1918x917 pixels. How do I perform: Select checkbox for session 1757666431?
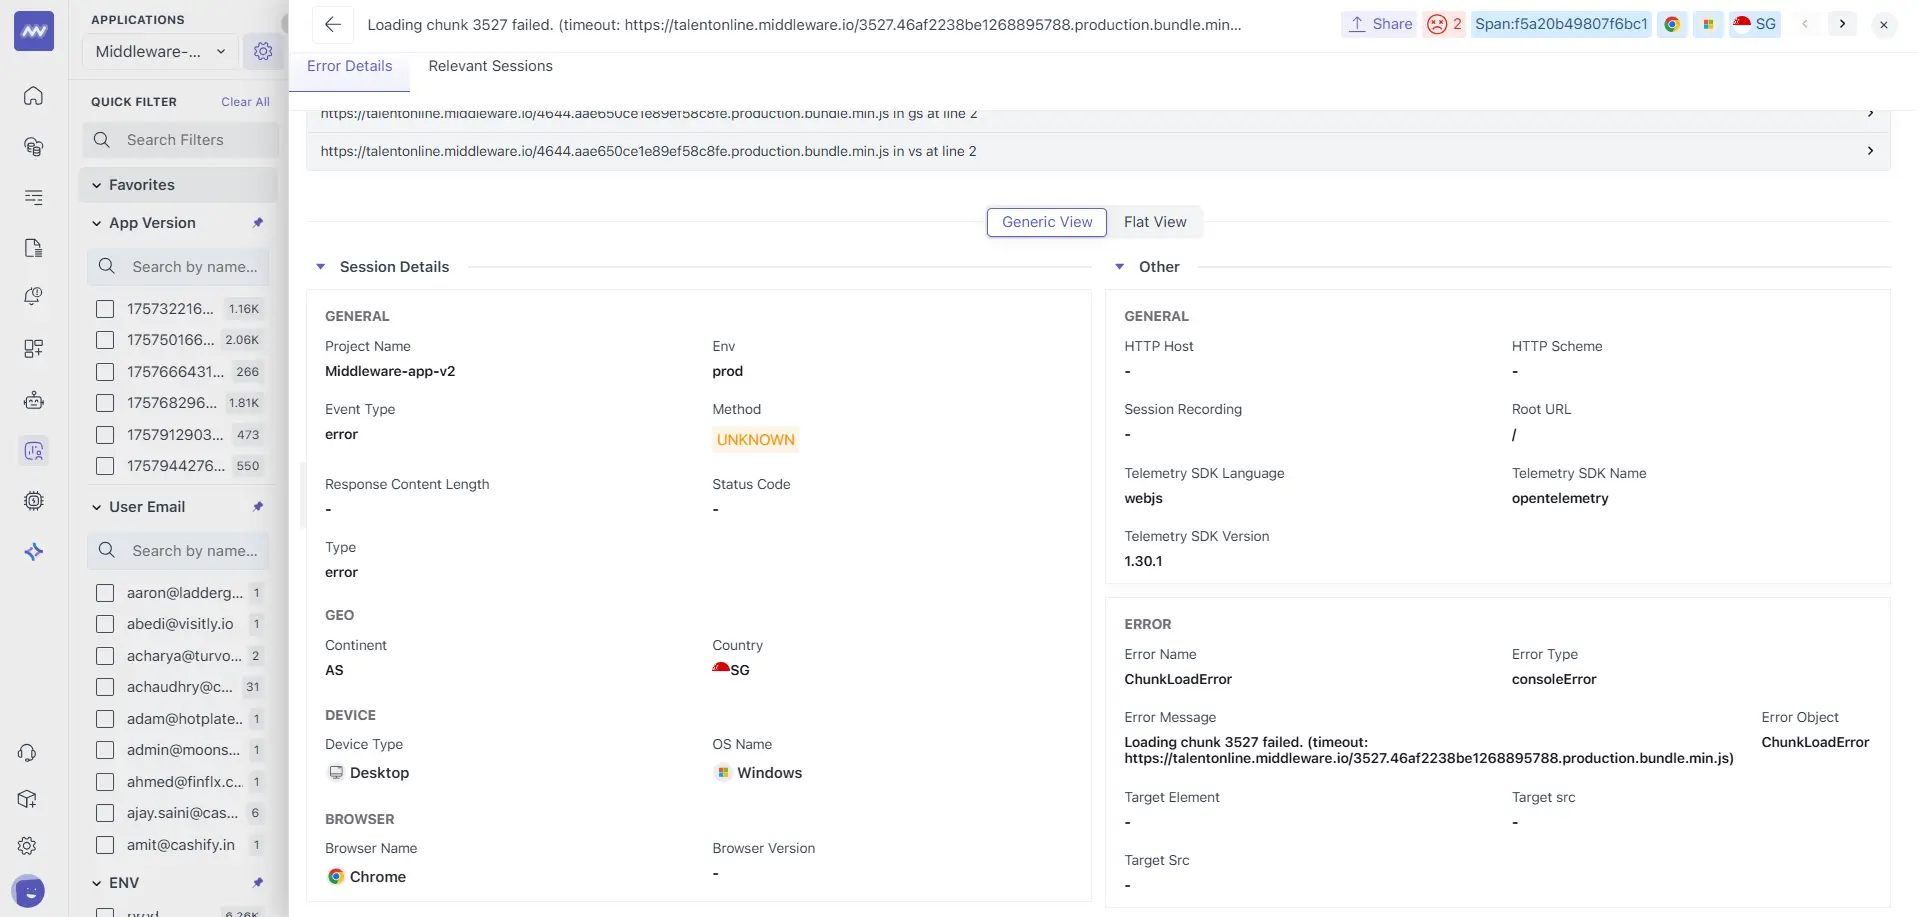pos(105,372)
